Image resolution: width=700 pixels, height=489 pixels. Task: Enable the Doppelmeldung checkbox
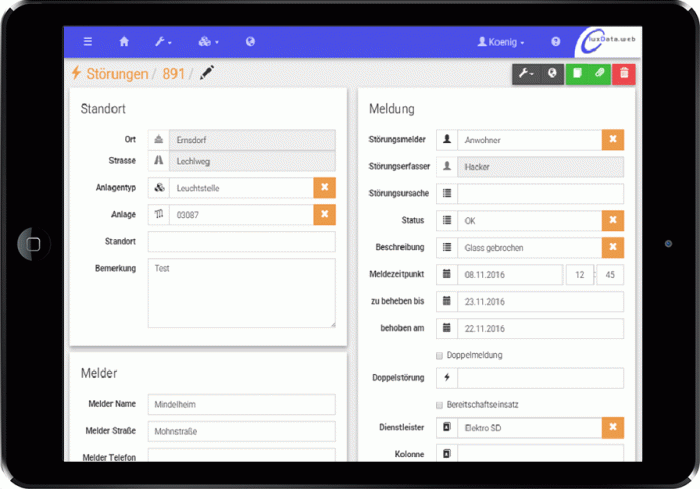pyautogui.click(x=439, y=355)
